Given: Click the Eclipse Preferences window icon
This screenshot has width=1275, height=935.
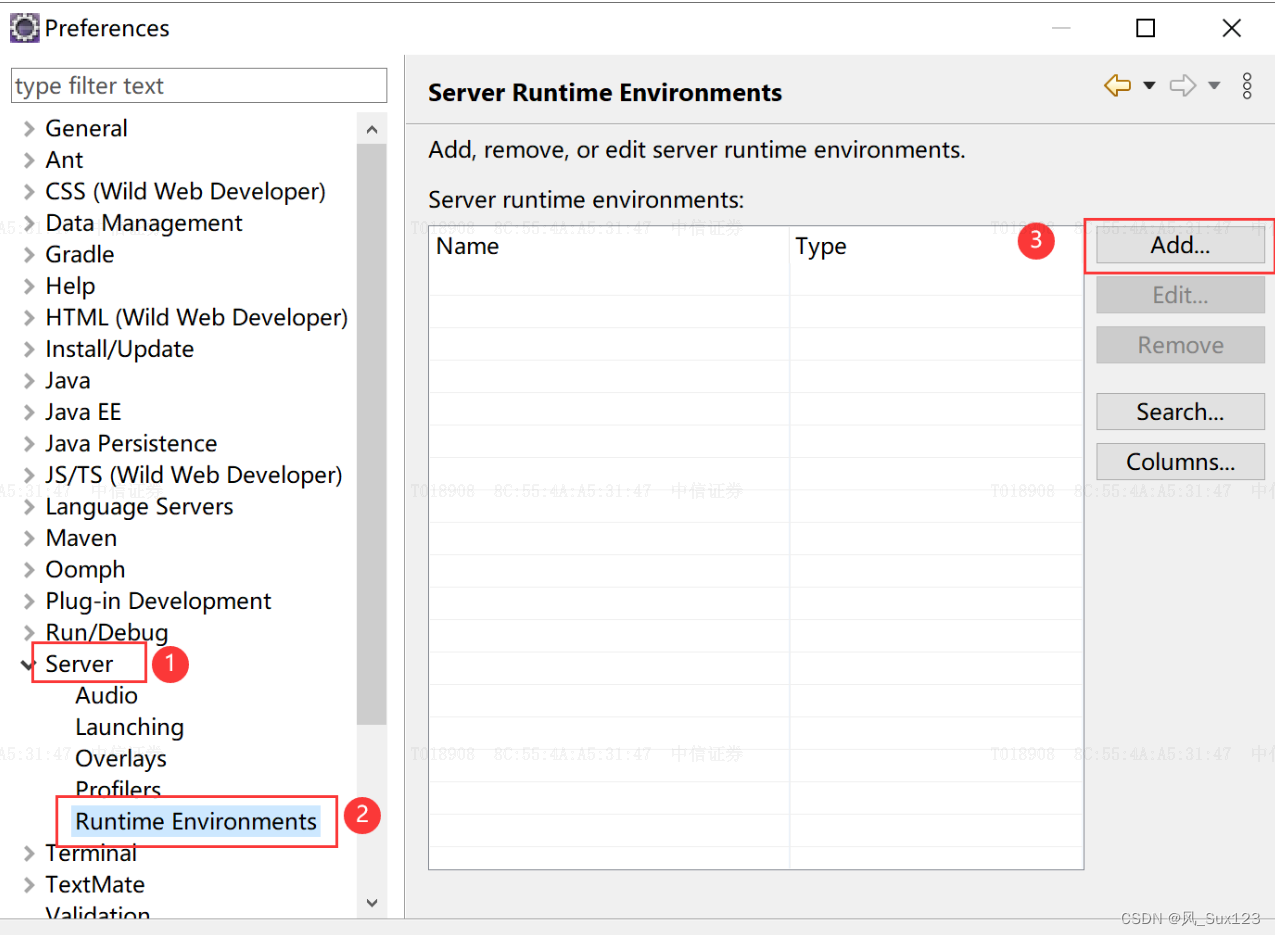Looking at the screenshot, I should point(24,27).
